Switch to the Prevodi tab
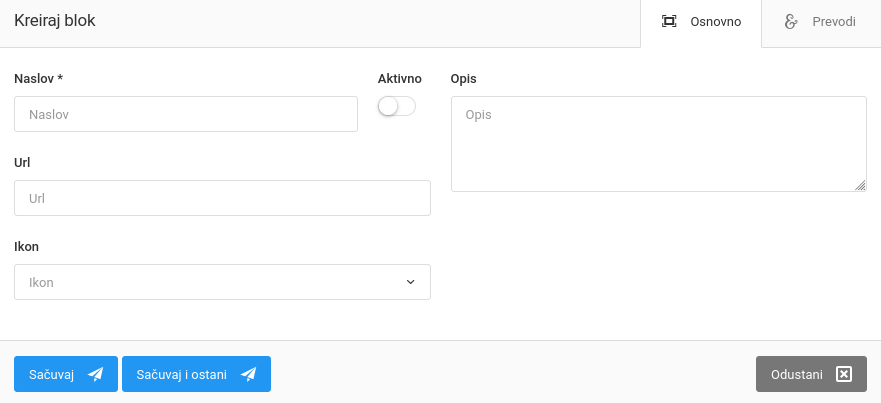881x403 pixels. click(821, 23)
